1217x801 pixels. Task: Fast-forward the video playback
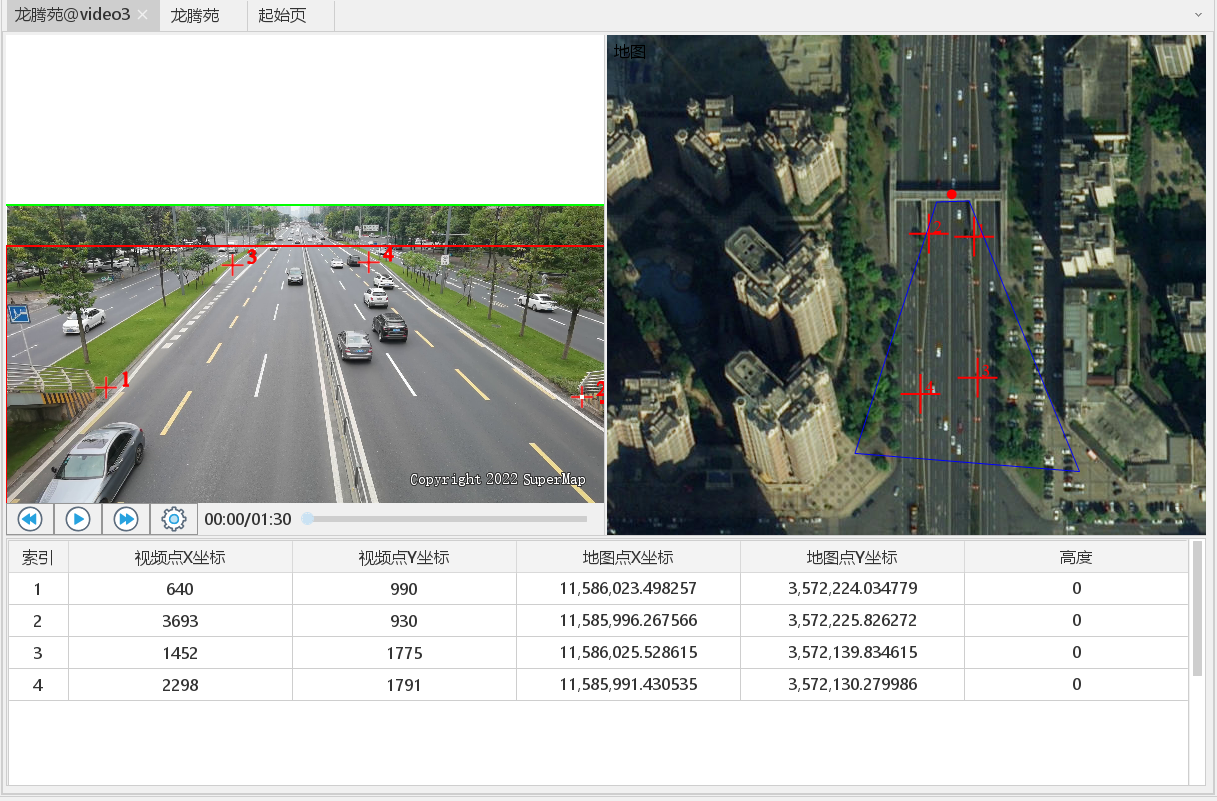point(126,519)
